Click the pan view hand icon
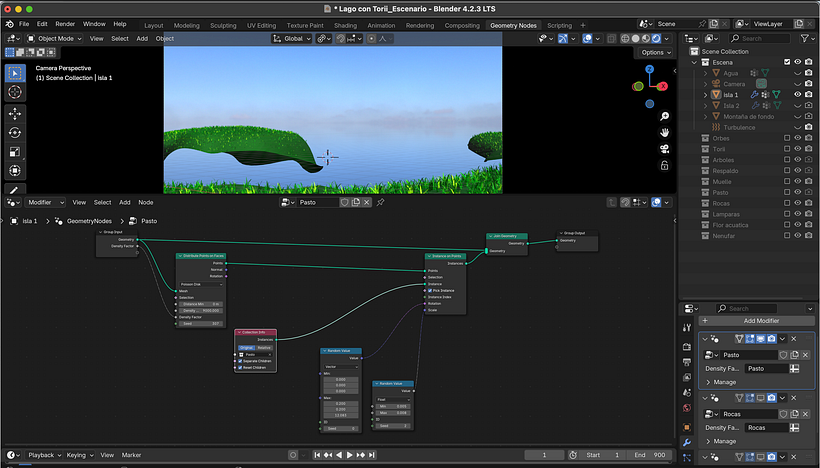 [x=665, y=132]
